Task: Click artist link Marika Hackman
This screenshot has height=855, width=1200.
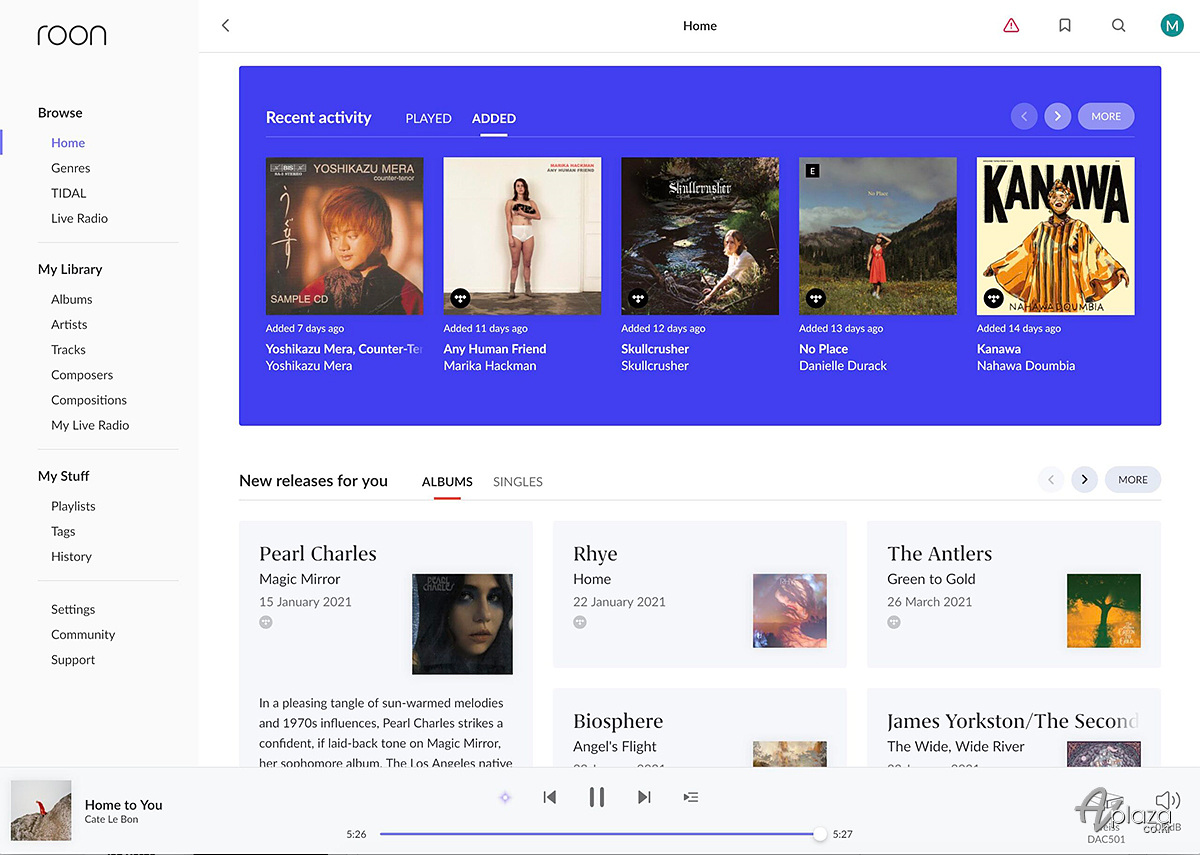Action: click(490, 366)
